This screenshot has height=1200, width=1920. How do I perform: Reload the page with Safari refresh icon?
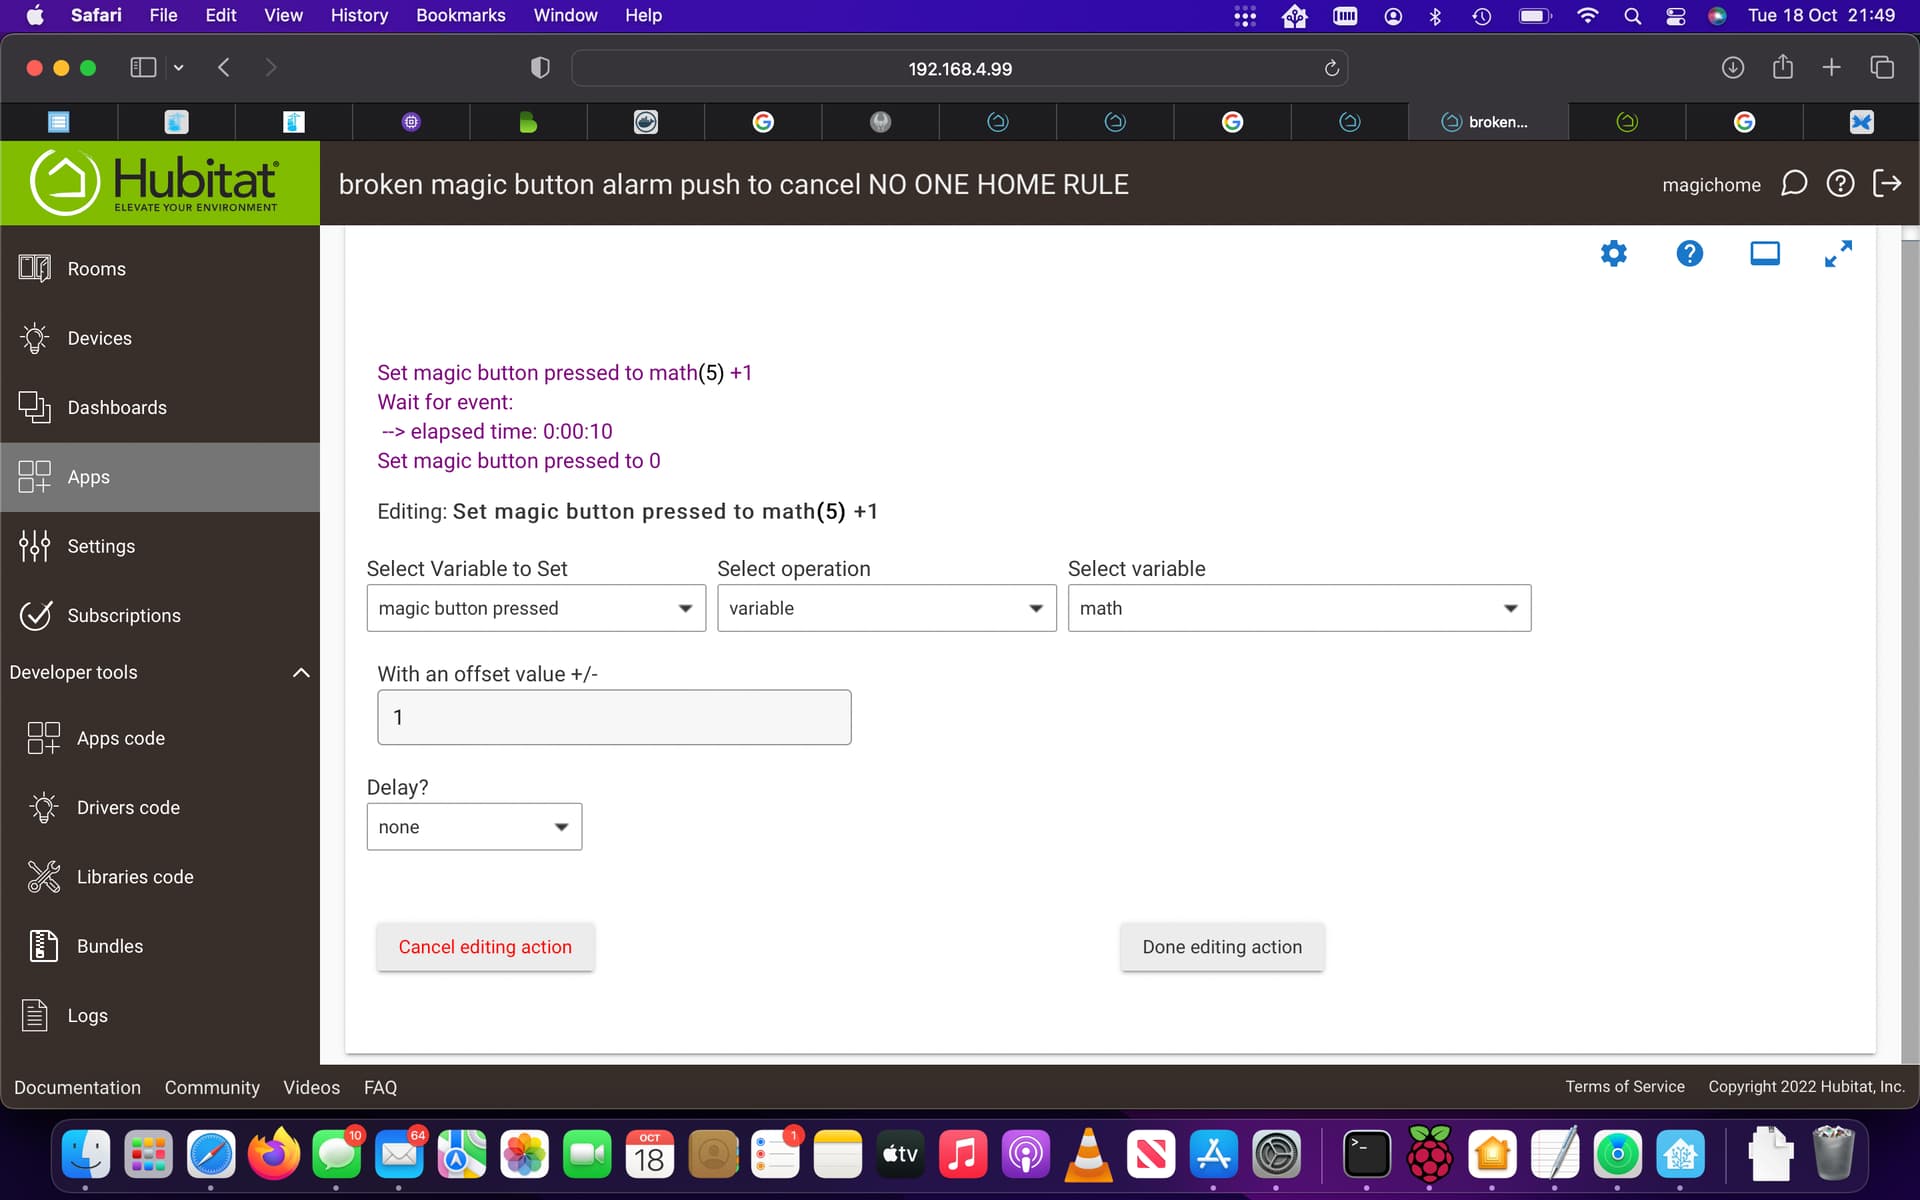coord(1331,69)
